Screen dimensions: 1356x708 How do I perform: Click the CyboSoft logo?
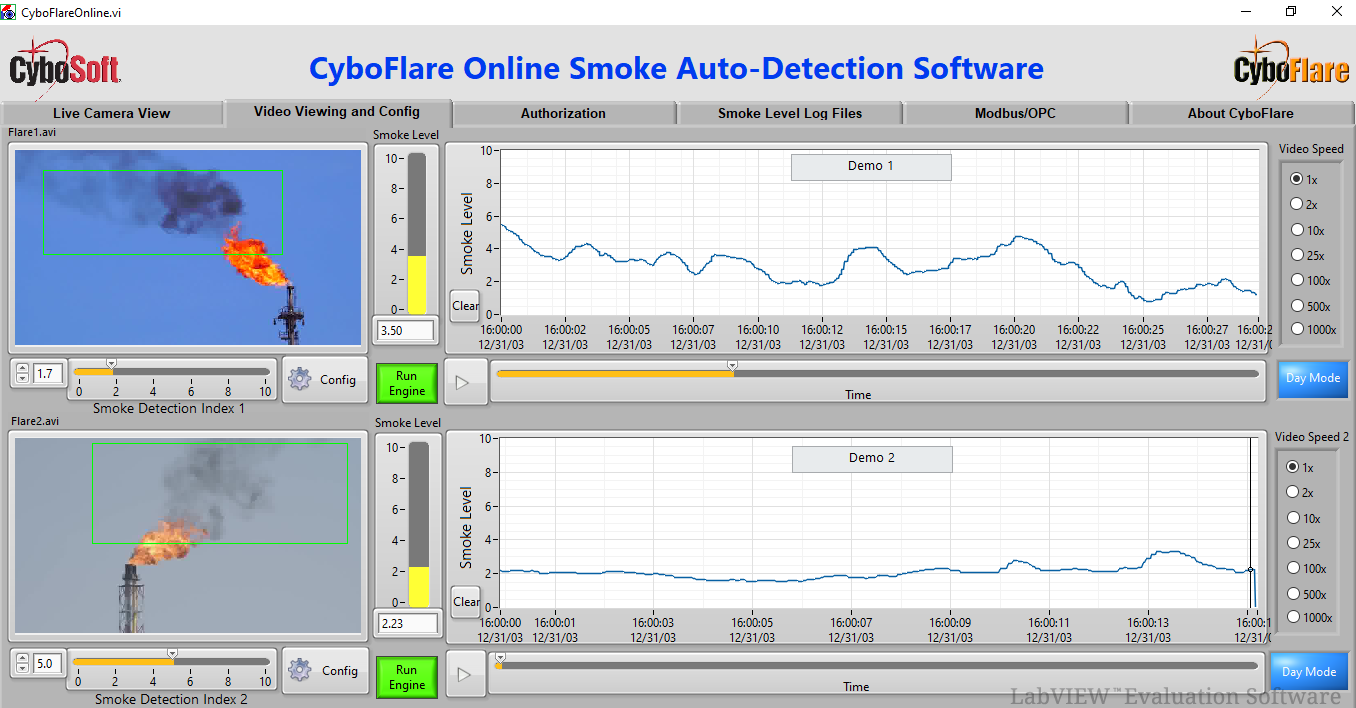pyautogui.click(x=65, y=66)
